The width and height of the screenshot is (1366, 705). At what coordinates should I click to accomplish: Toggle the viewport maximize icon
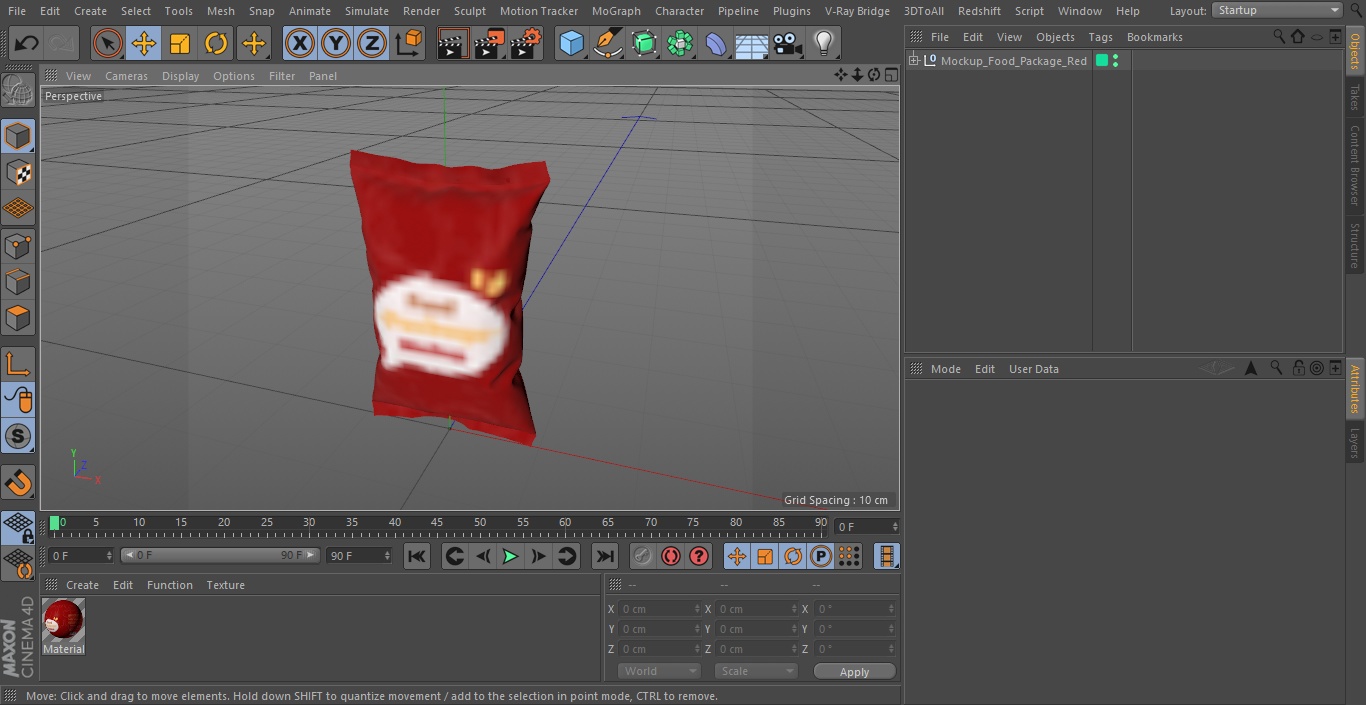(x=890, y=75)
